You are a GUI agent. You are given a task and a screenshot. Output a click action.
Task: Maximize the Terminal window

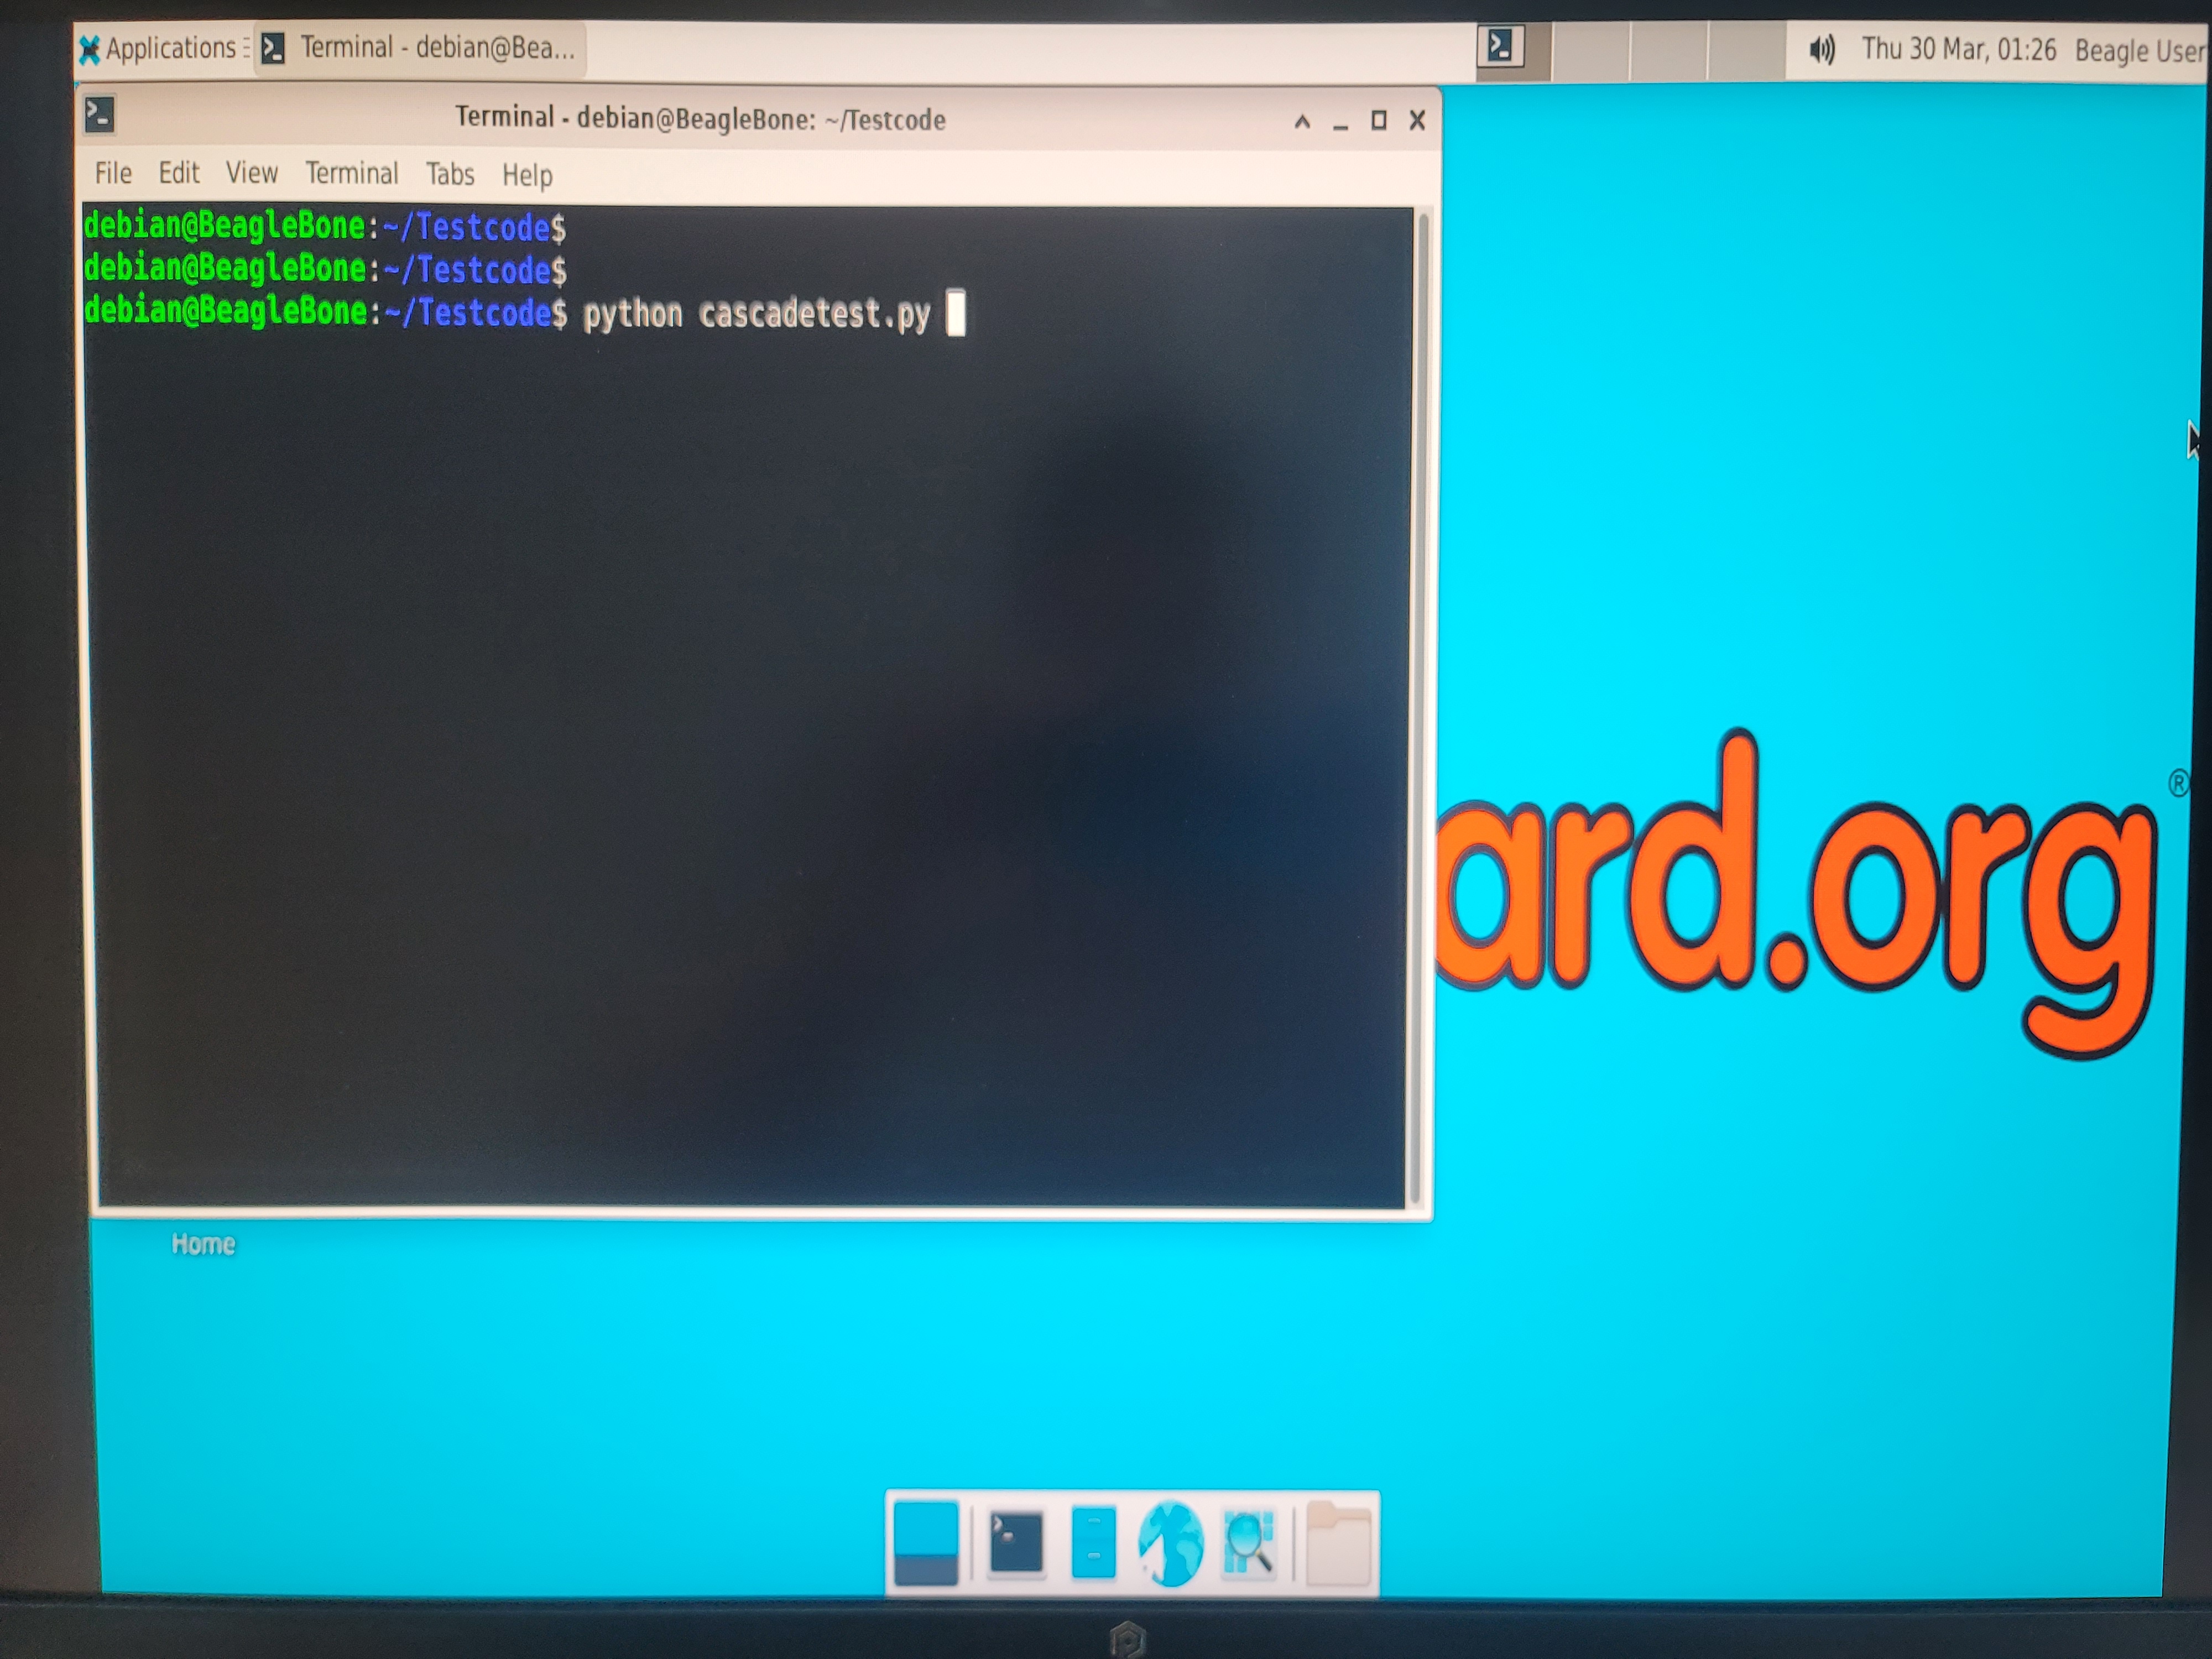[x=1379, y=121]
